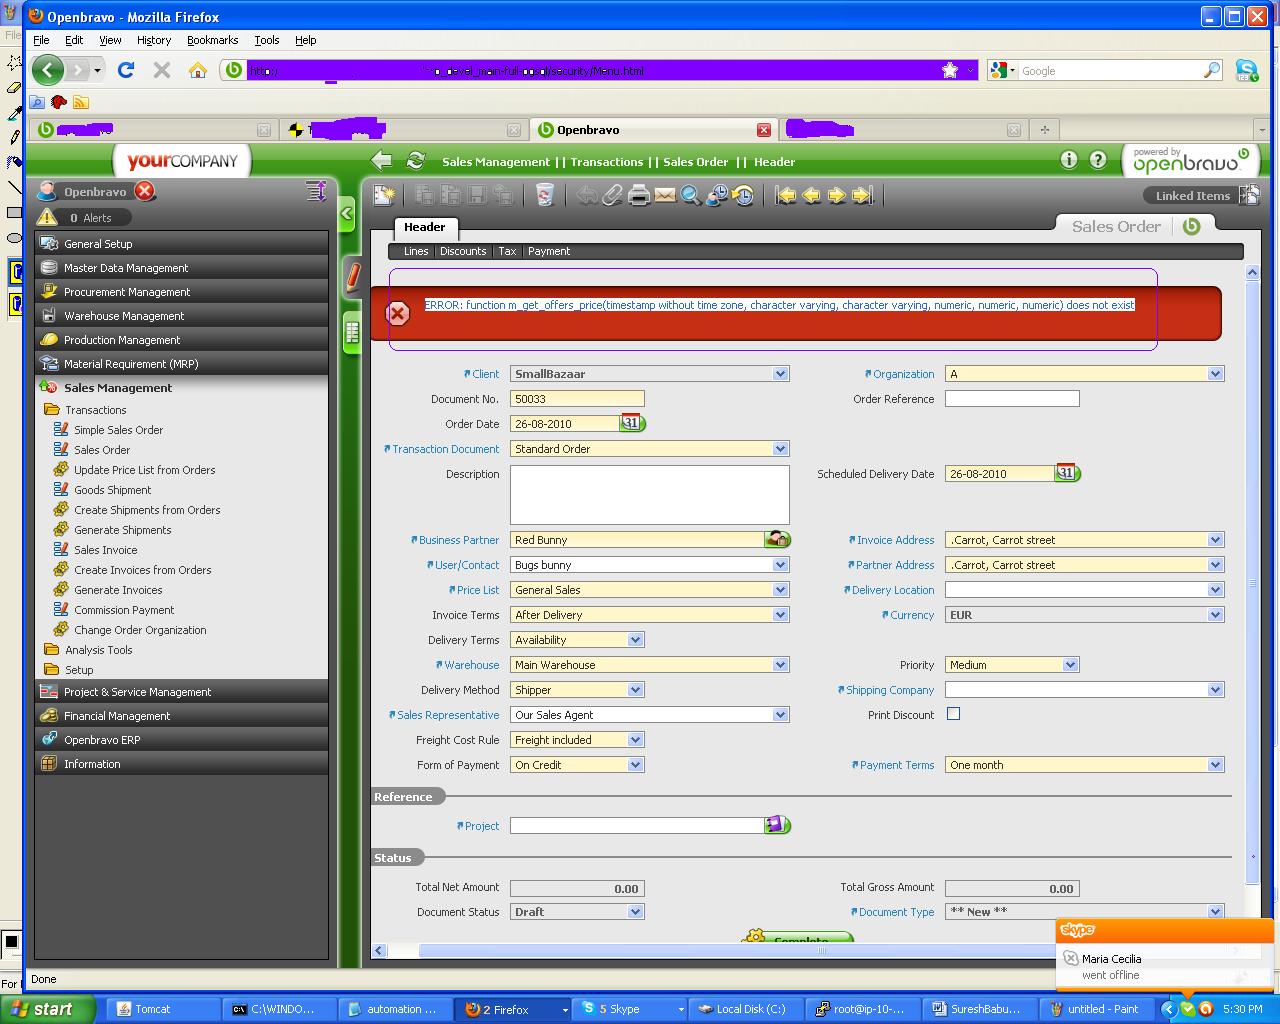Expand the Financial Management menu section
The height and width of the screenshot is (1024, 1280).
tap(181, 716)
